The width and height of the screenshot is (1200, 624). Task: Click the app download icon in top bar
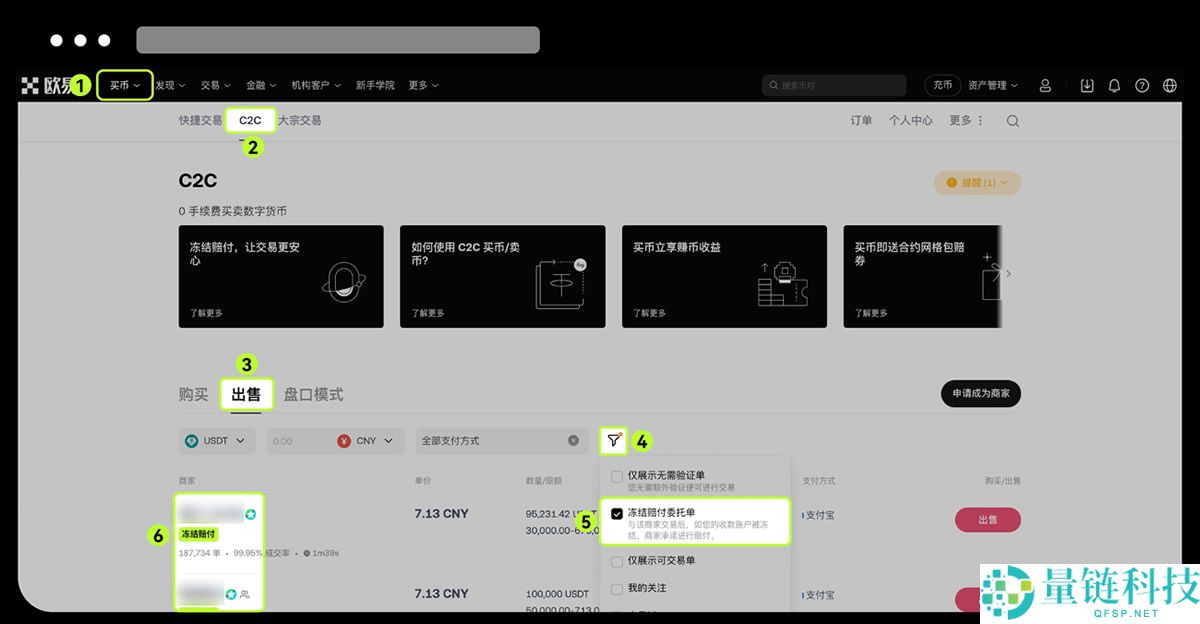pyautogui.click(x=1087, y=85)
